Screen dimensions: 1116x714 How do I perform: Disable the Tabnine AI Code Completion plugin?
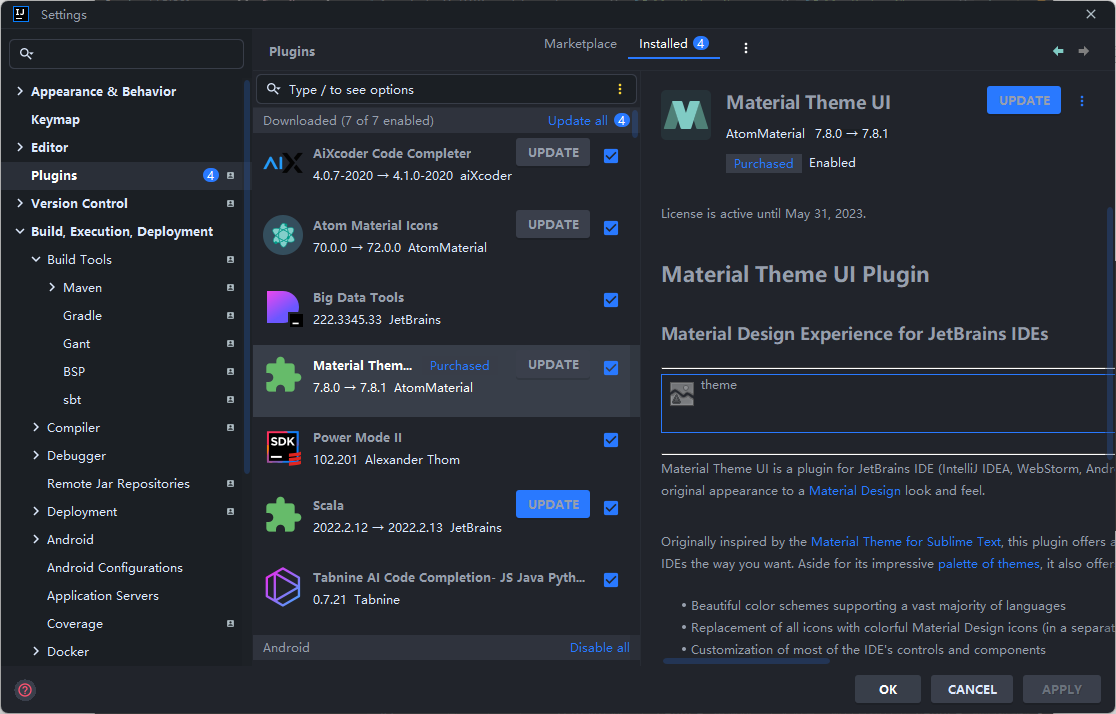click(x=611, y=580)
